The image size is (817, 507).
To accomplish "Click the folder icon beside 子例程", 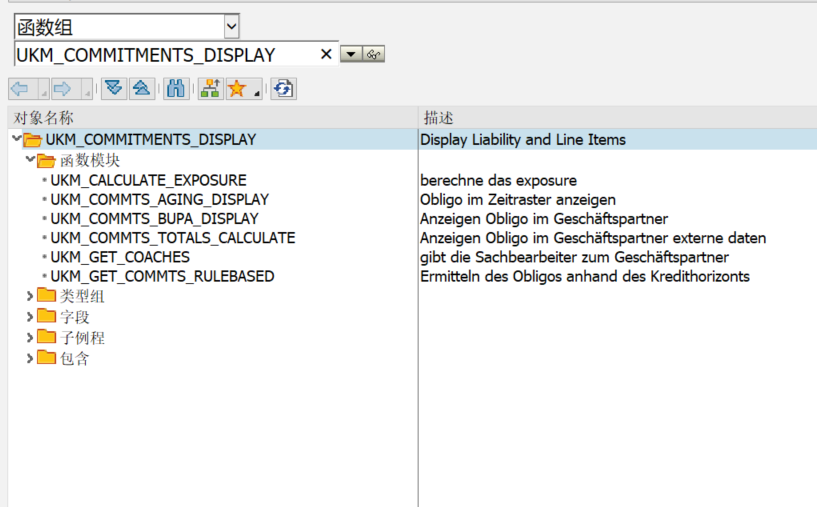I will [46, 337].
